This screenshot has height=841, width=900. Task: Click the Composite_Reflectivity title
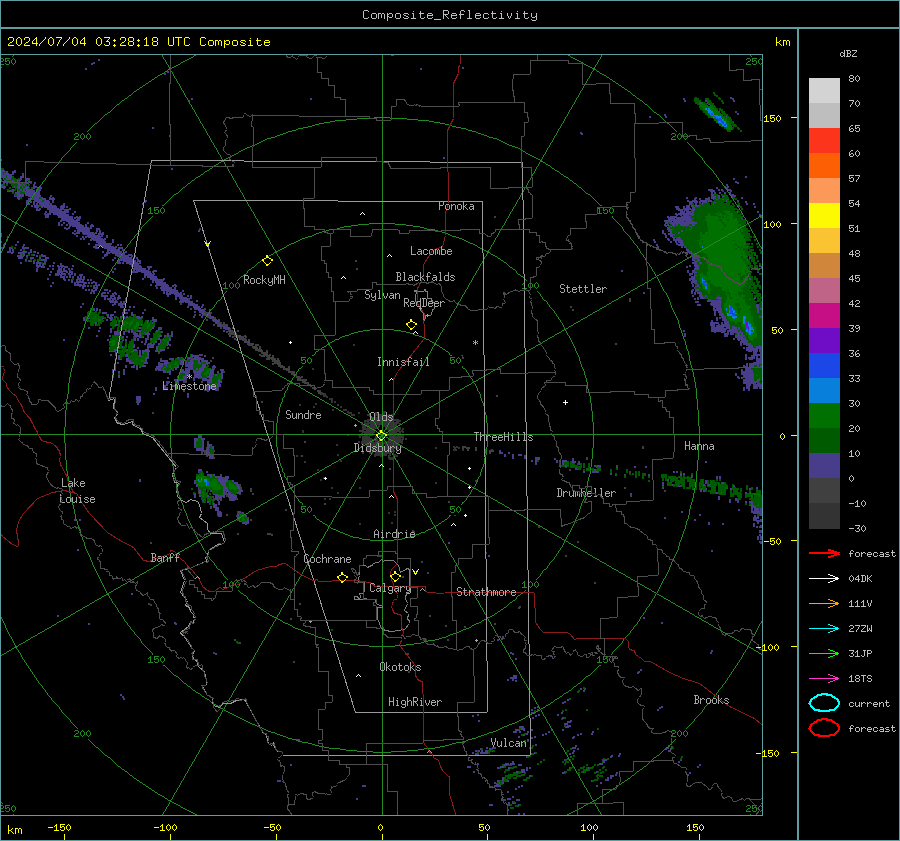click(x=449, y=15)
